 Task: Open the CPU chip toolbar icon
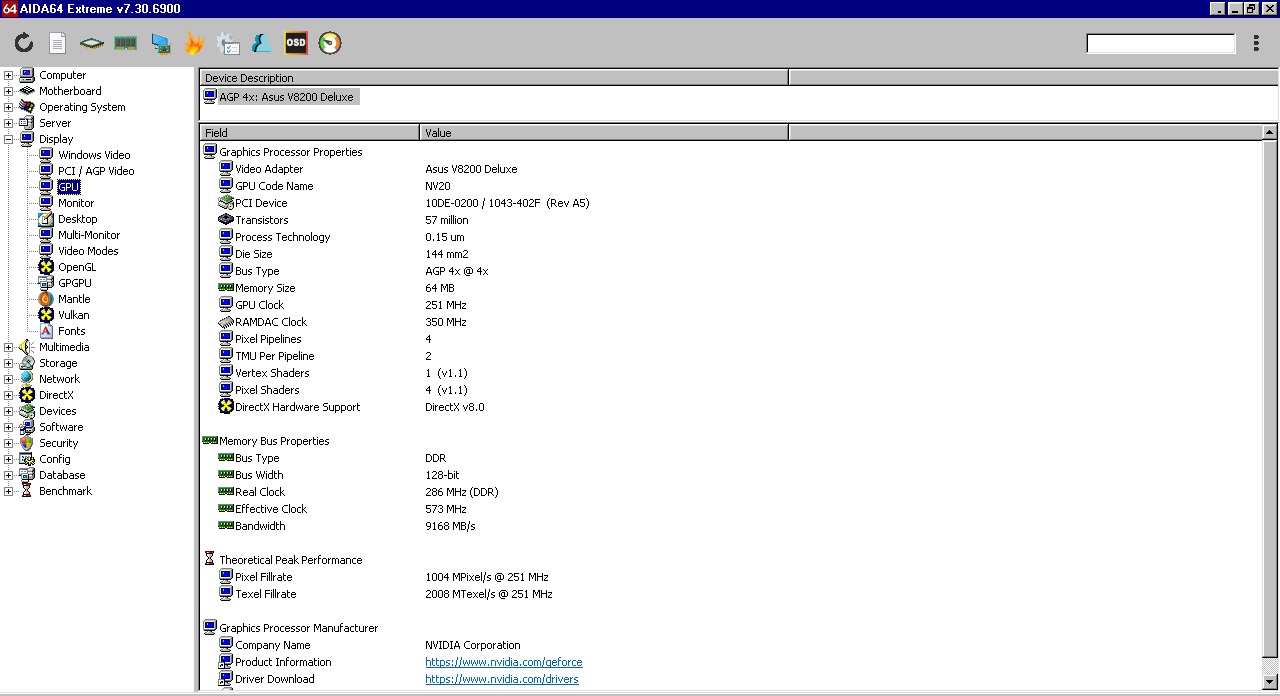pyautogui.click(x=92, y=43)
